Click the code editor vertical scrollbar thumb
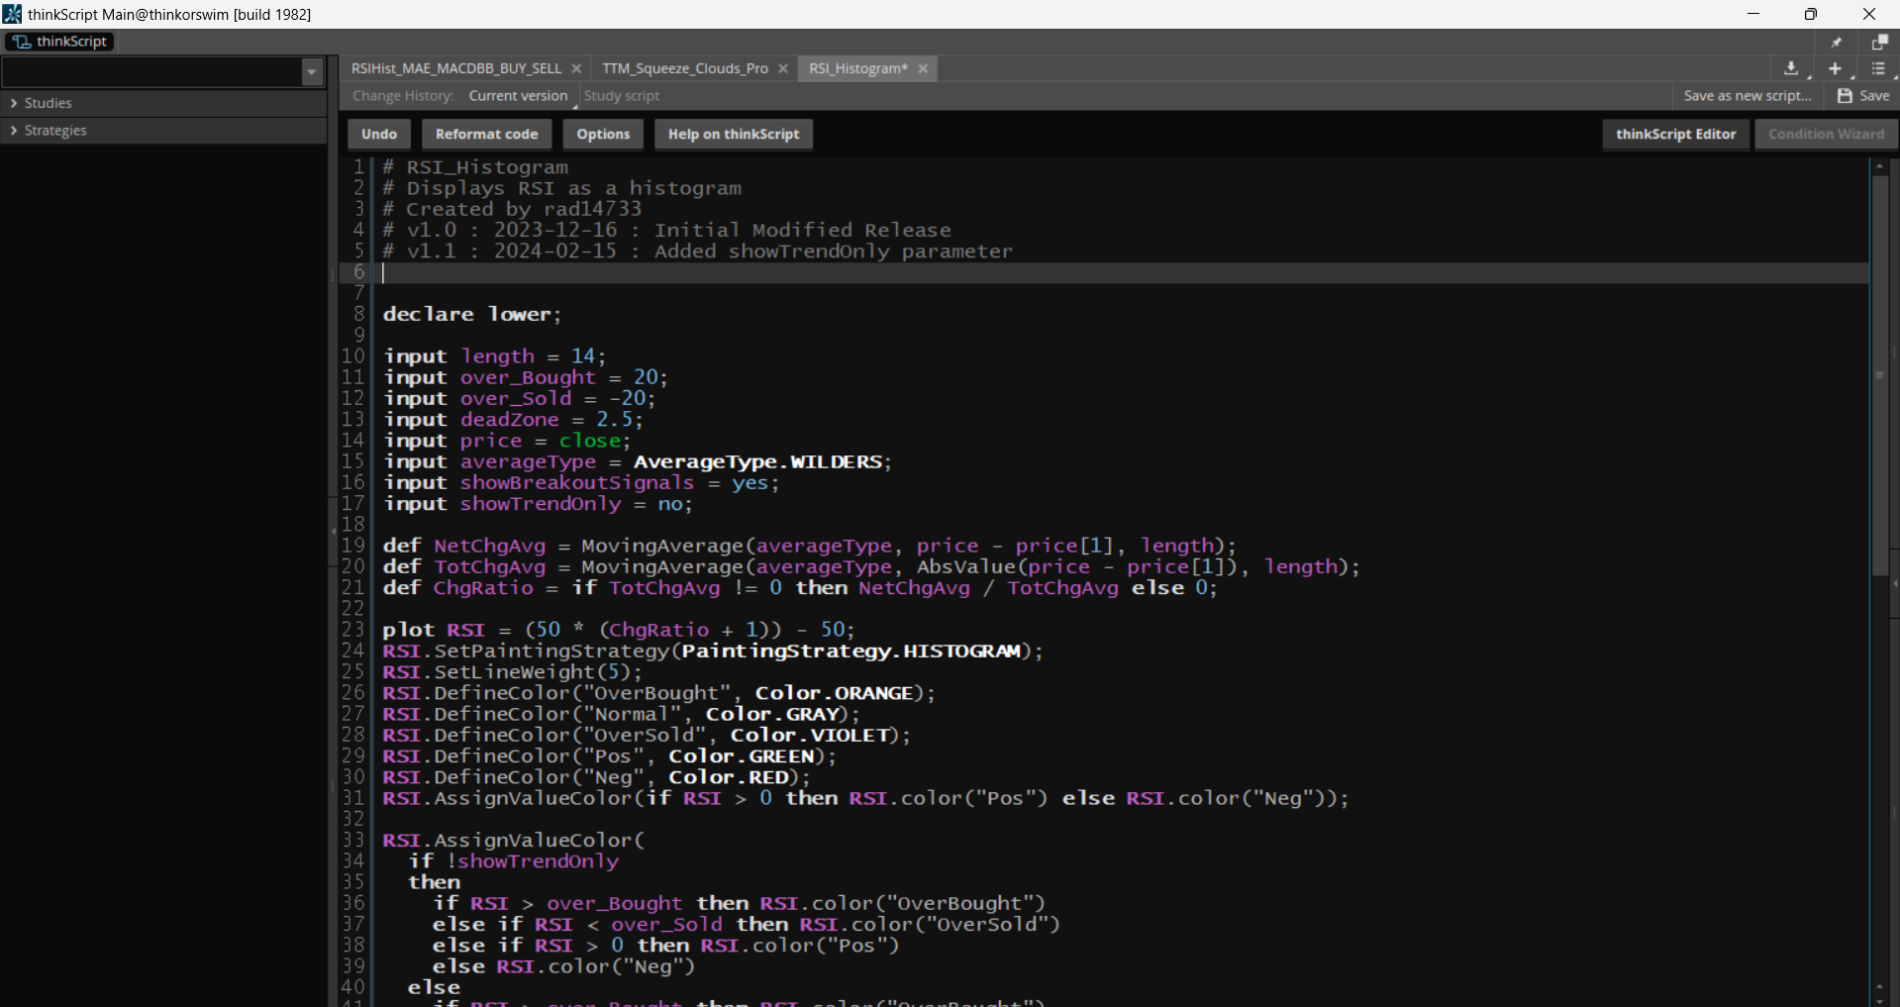The image size is (1900, 1007). tap(1880, 375)
